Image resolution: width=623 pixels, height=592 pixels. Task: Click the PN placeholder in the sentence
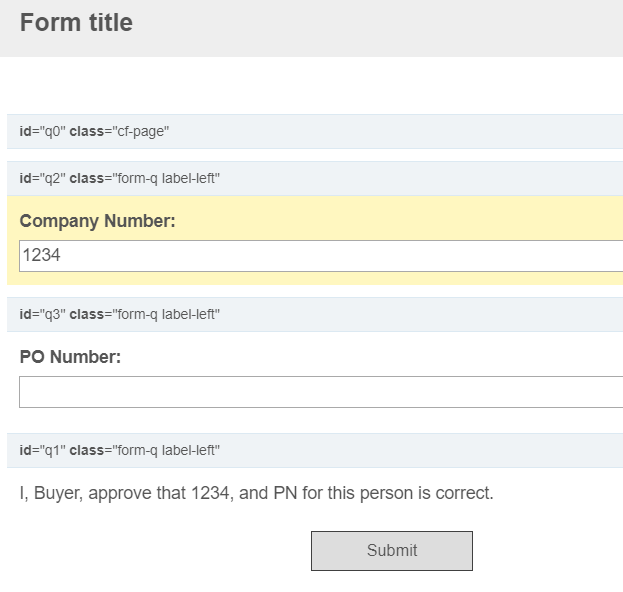click(x=285, y=493)
